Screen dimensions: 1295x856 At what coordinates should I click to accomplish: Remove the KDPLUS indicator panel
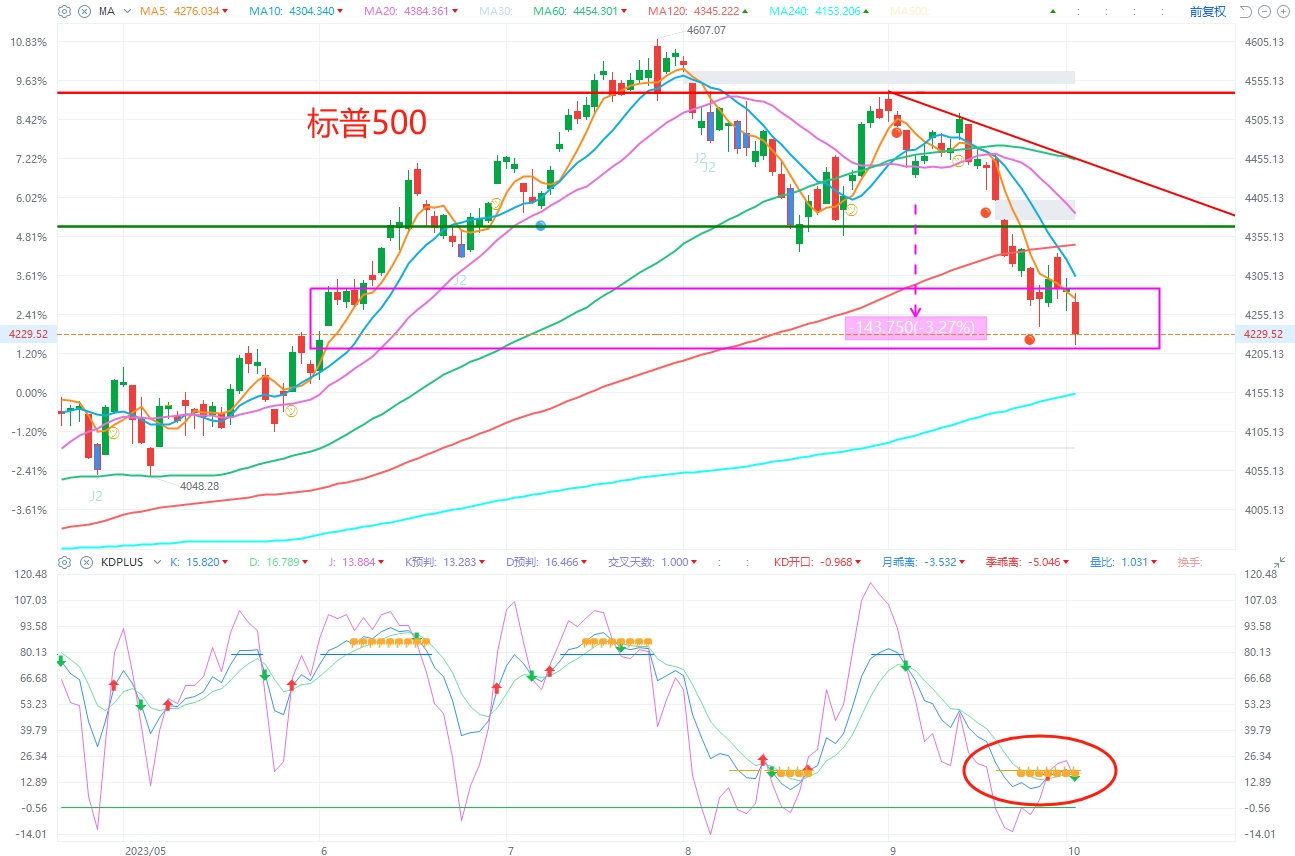(86, 562)
